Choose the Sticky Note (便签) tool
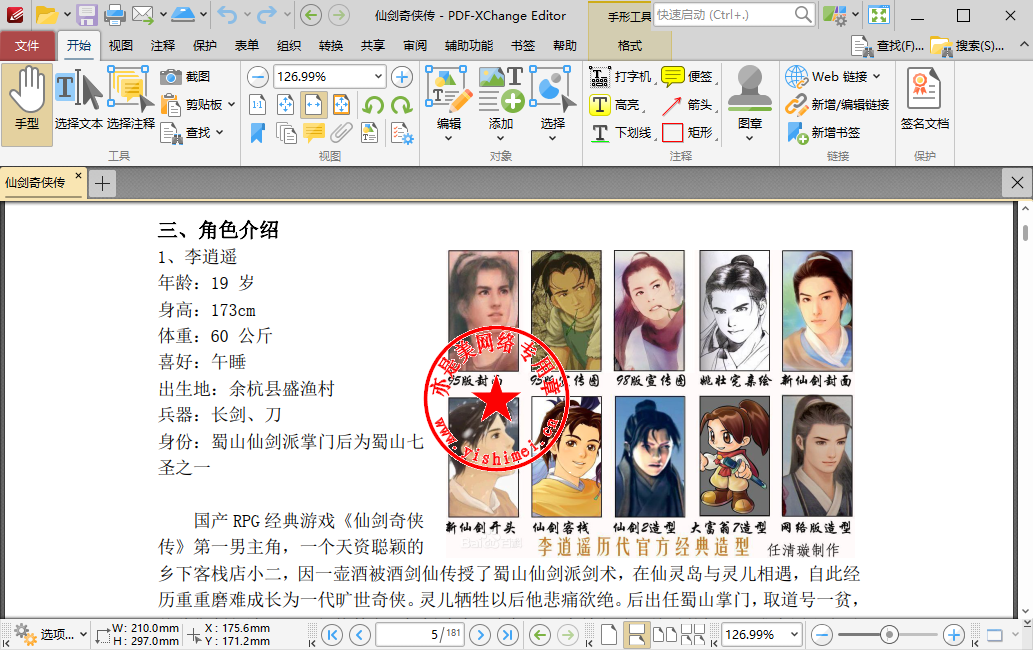Screen dimensions: 1033x650 point(687,77)
